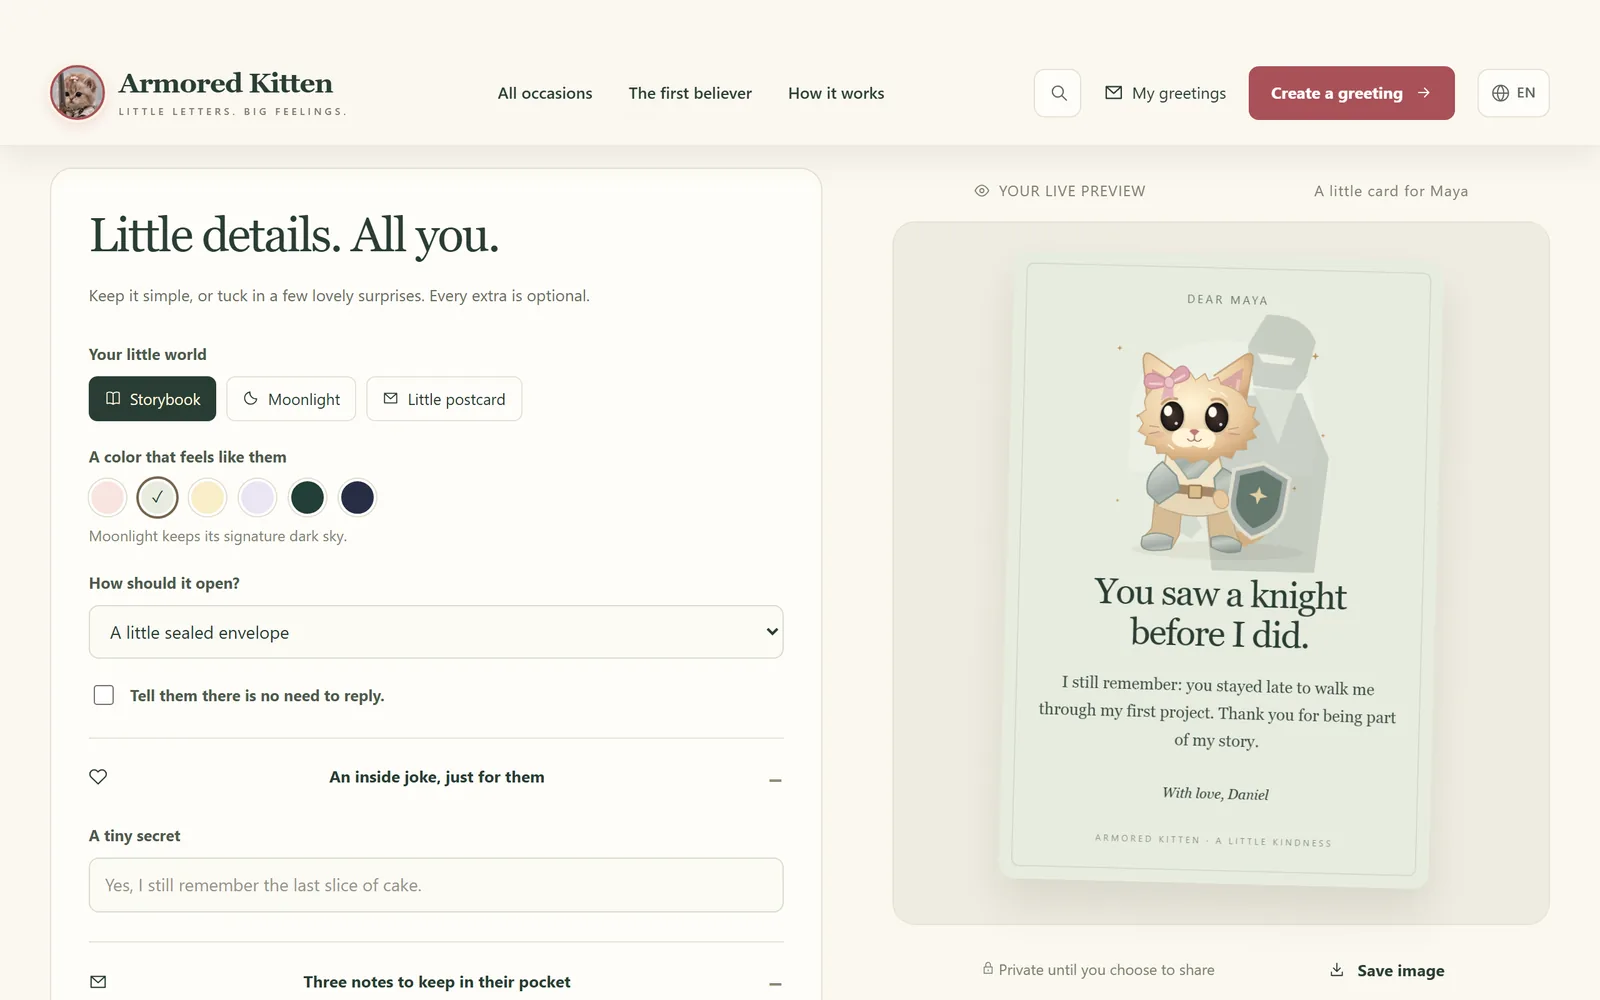Pick the pale yellow color swatch
The image size is (1600, 1000).
(208, 497)
